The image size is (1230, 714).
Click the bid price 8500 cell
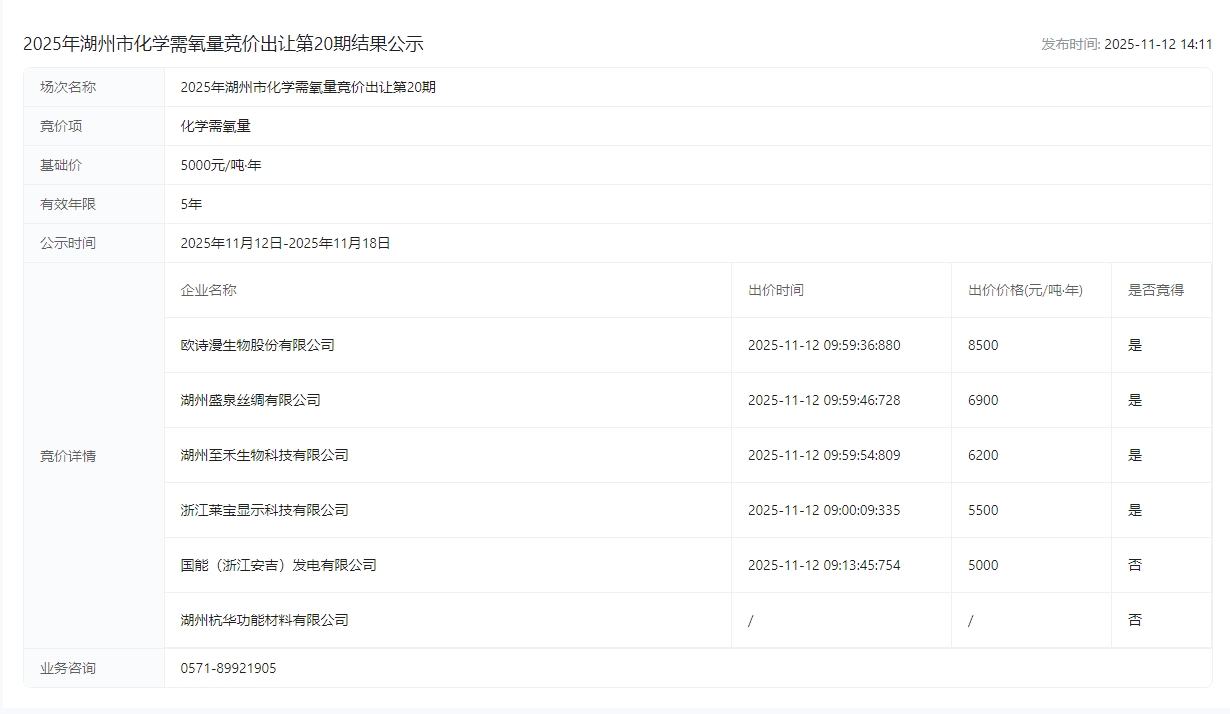(983, 345)
